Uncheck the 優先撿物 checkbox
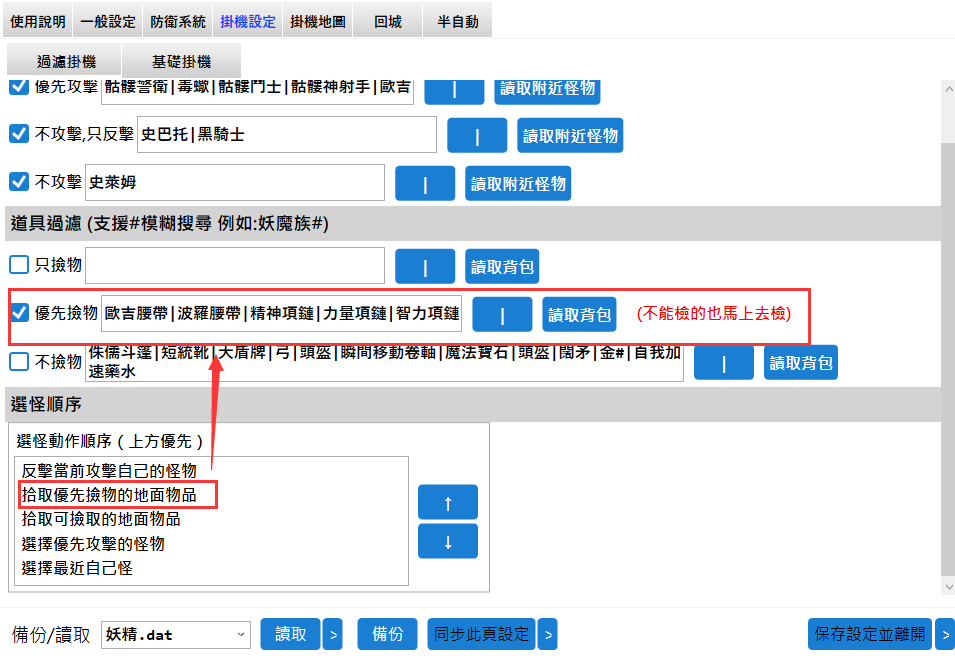955x658 pixels. click(19, 313)
